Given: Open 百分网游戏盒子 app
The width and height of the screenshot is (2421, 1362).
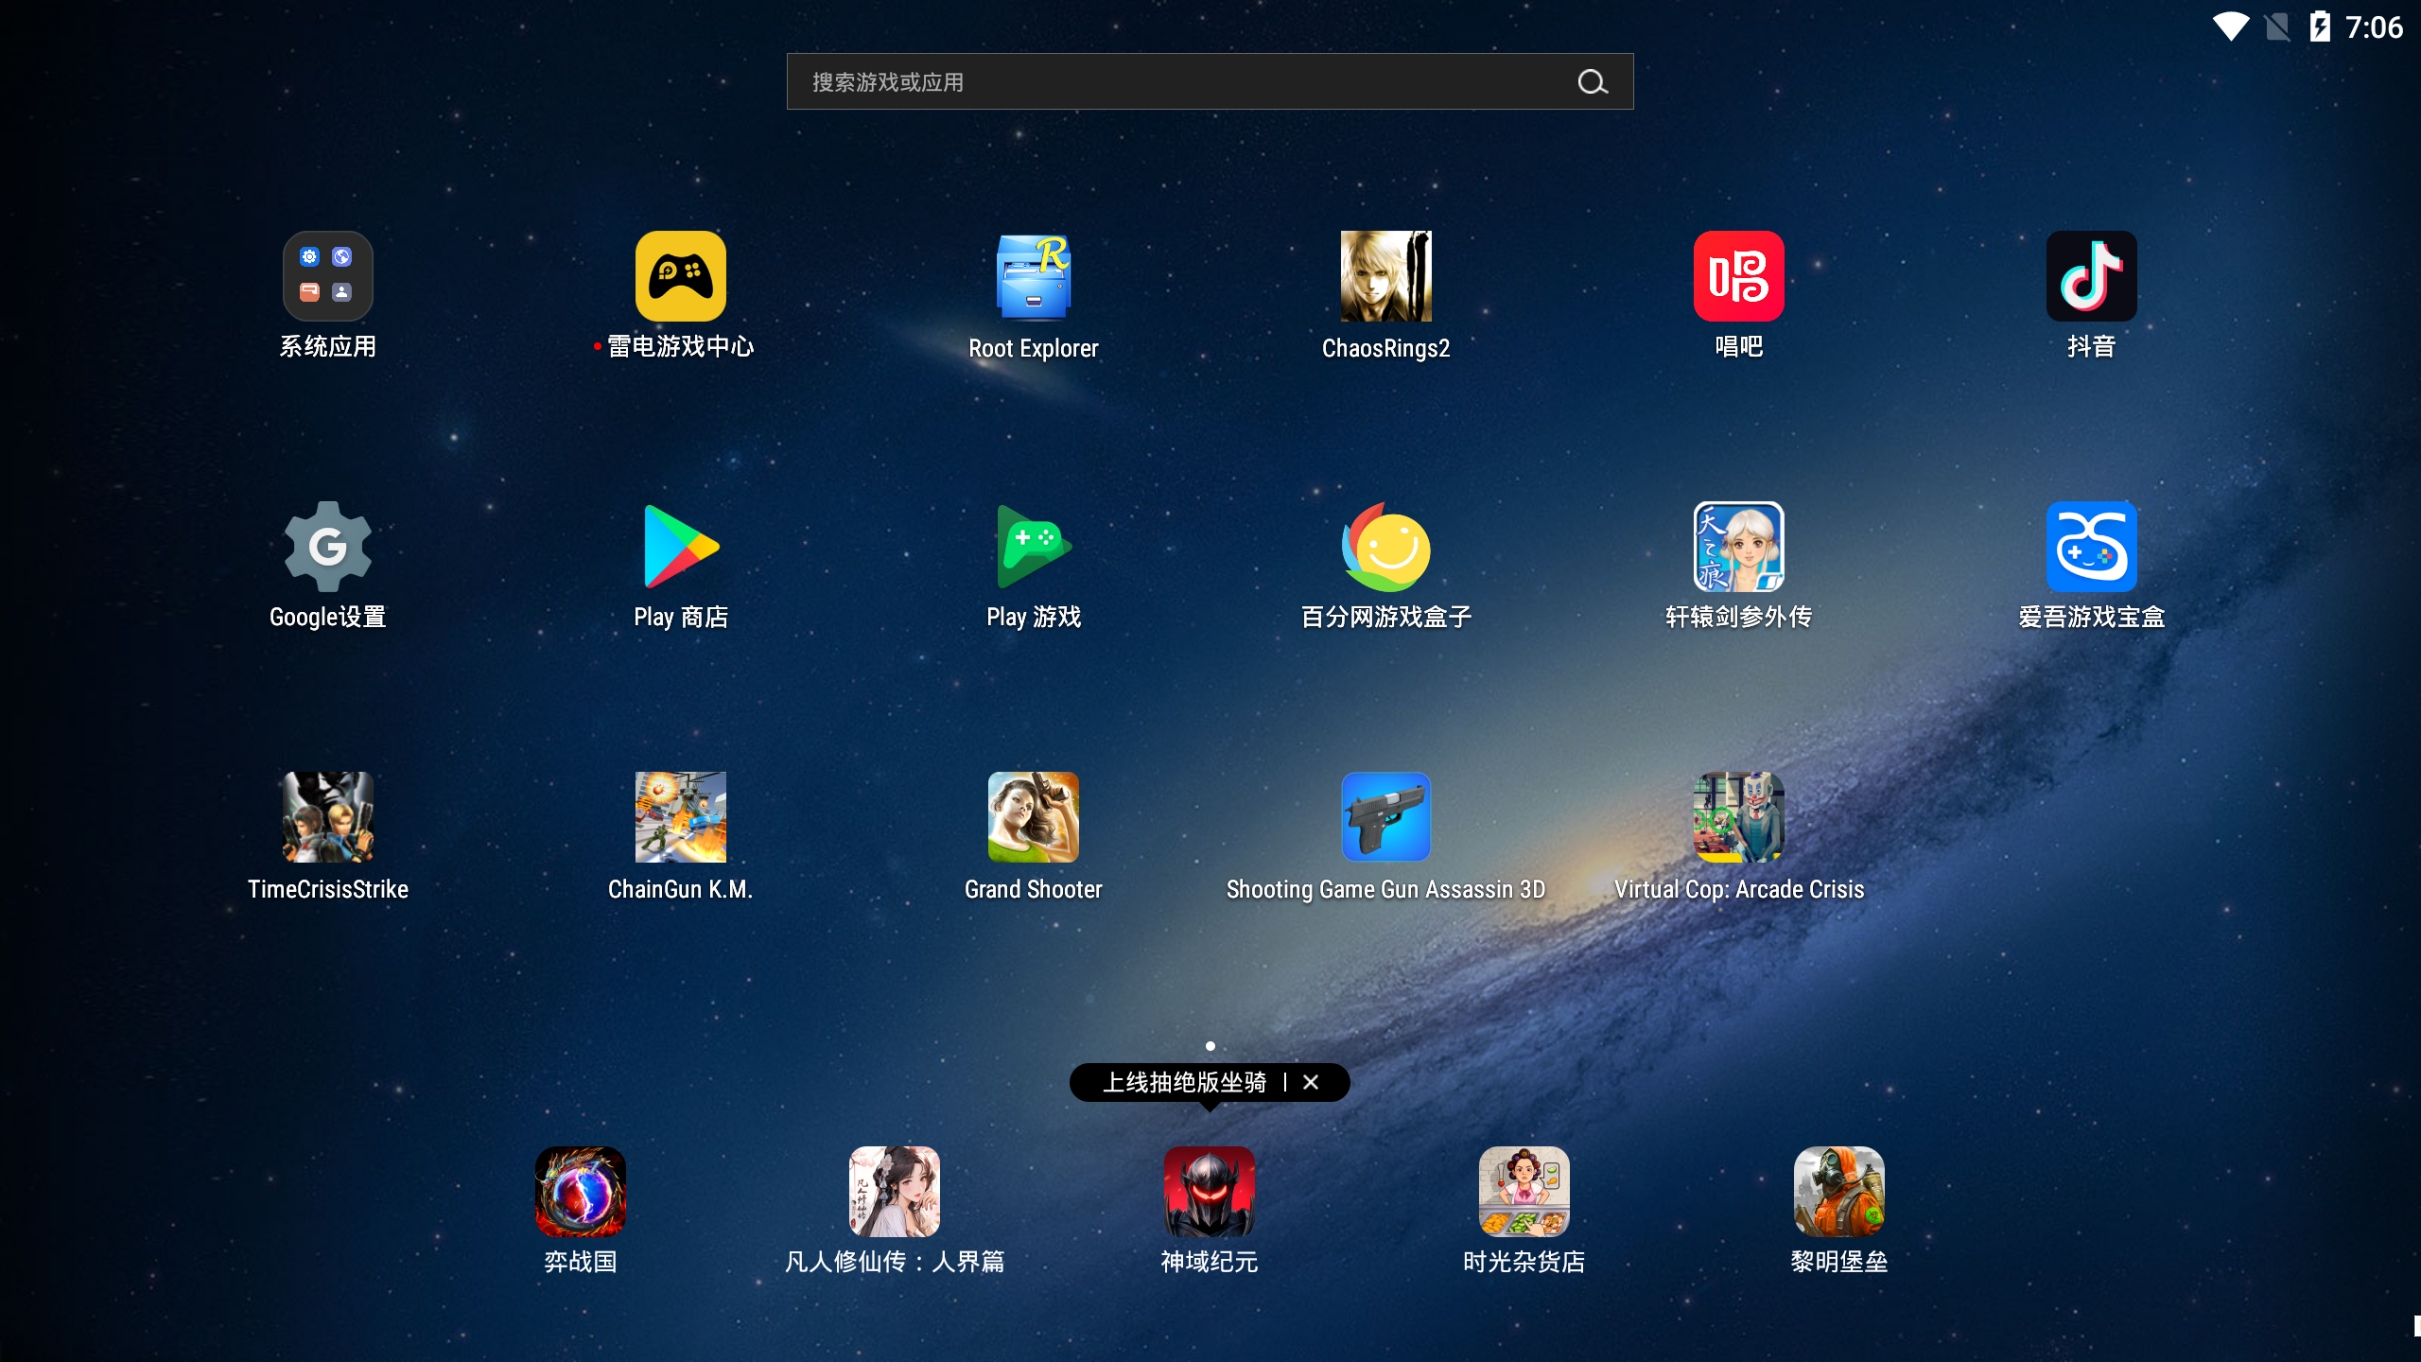Looking at the screenshot, I should click(x=1386, y=547).
